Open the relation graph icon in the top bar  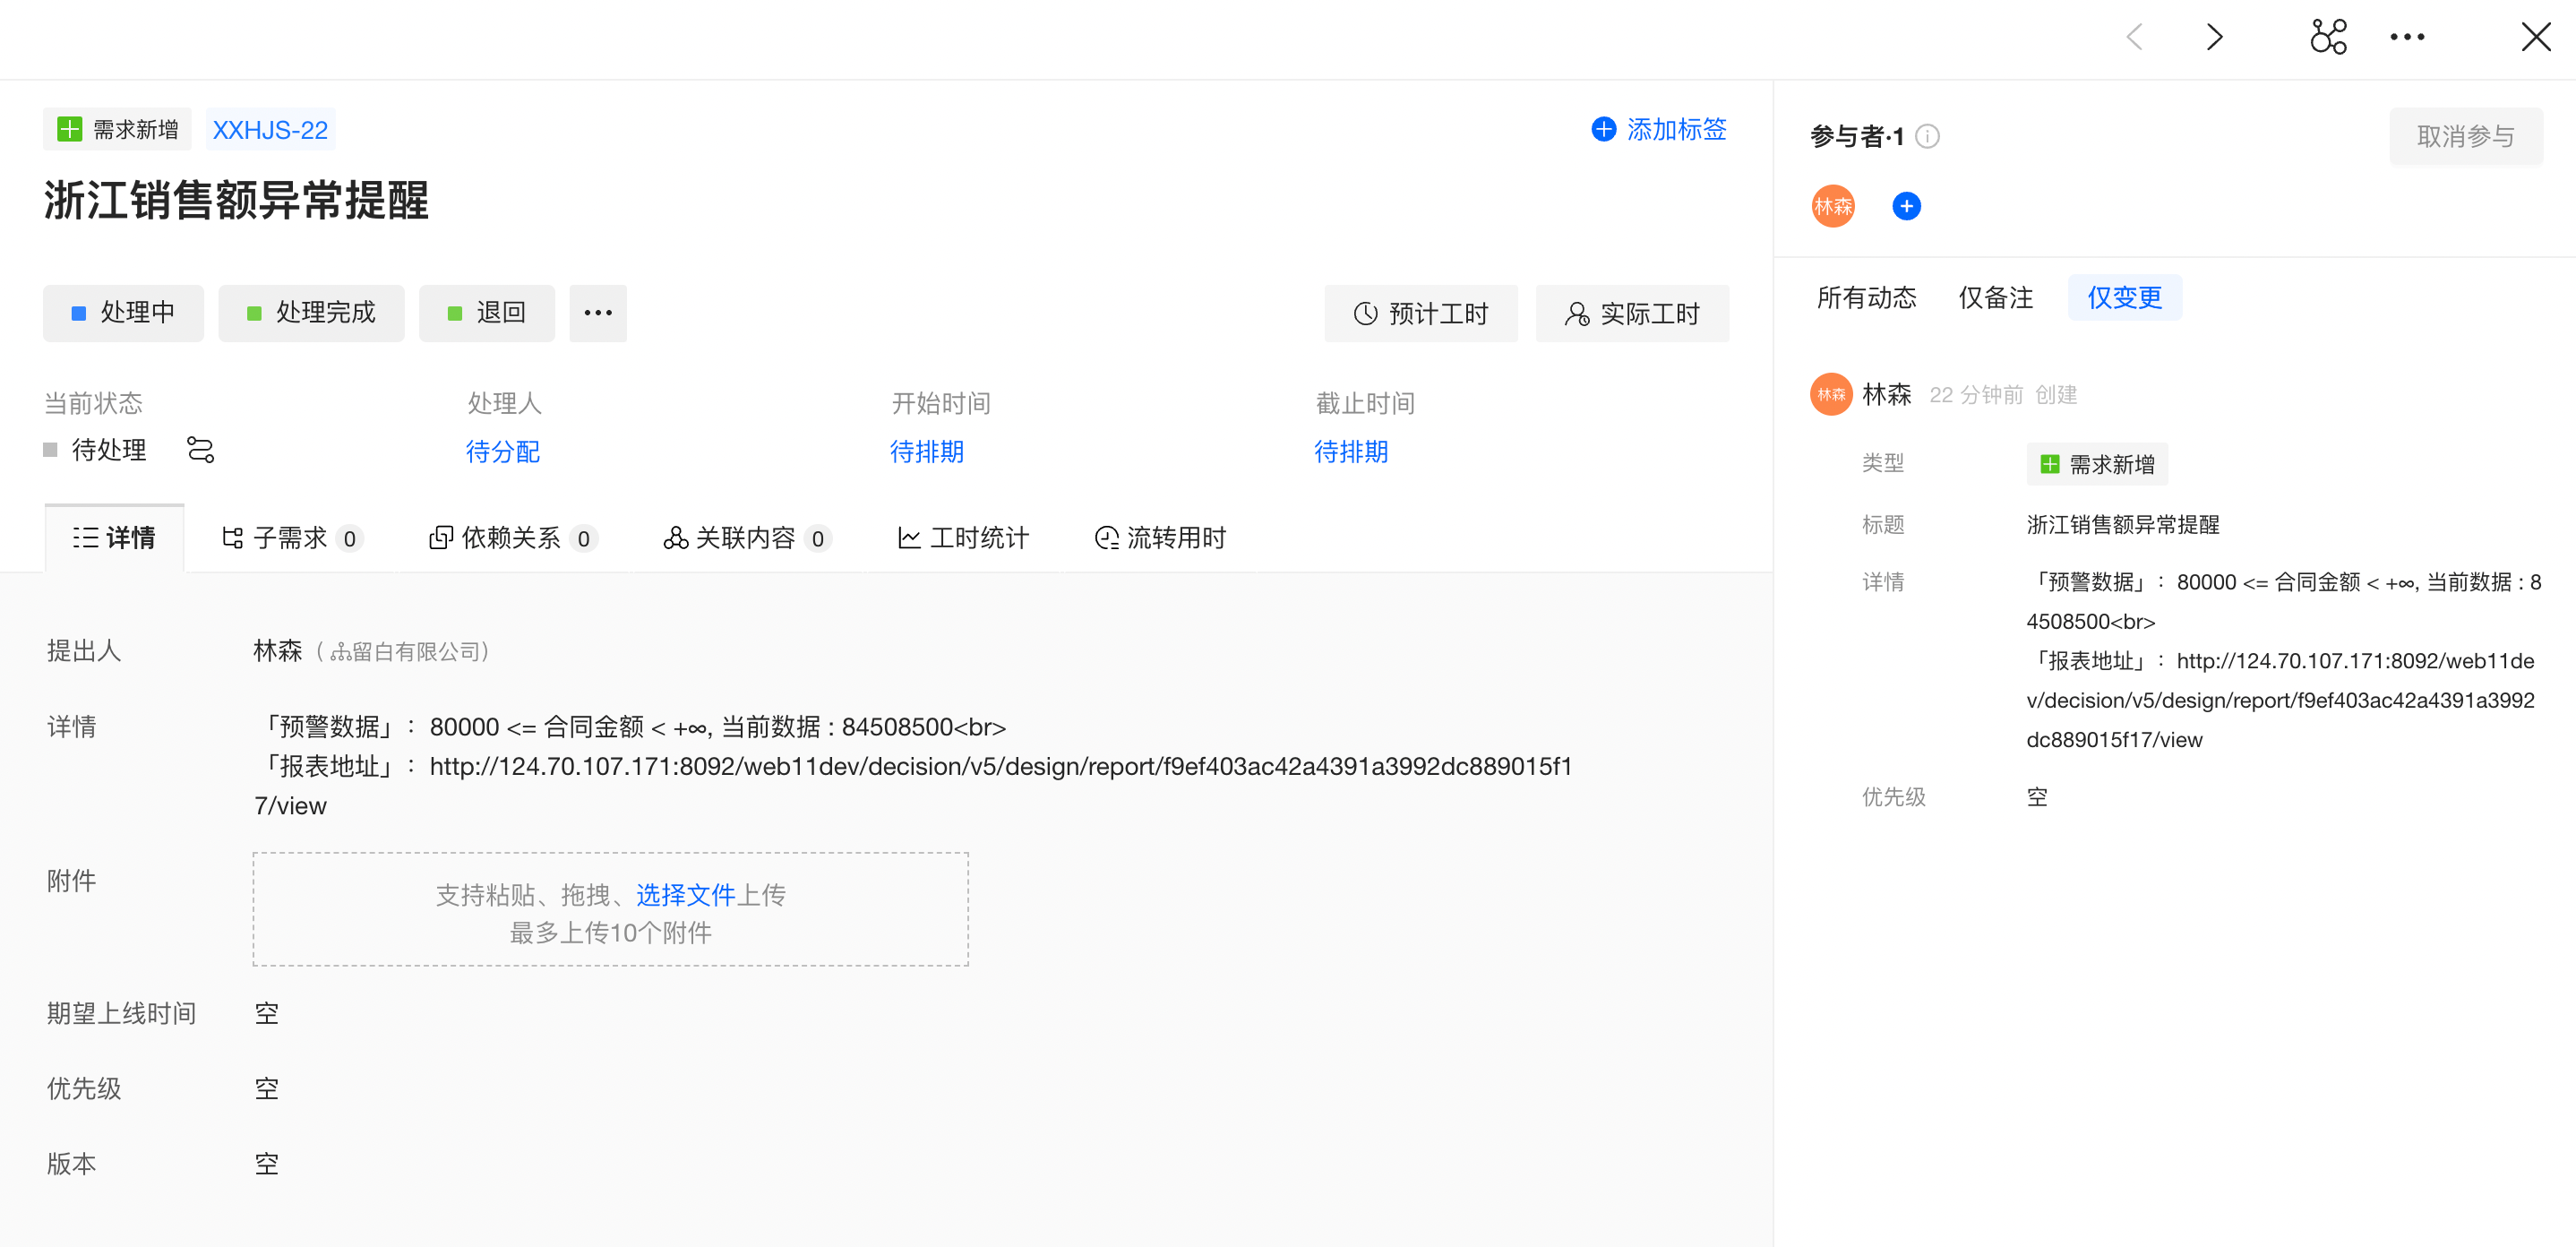(x=2327, y=37)
